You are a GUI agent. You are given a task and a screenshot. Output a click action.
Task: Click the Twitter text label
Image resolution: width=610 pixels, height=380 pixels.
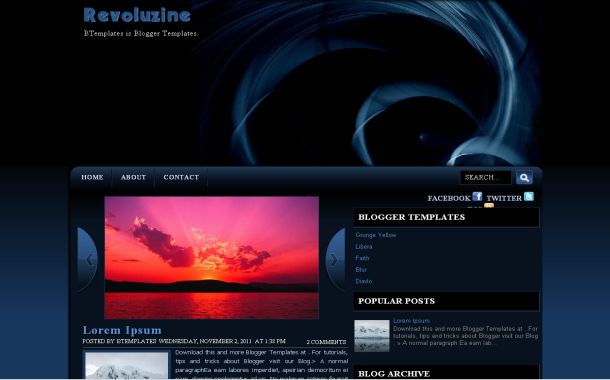(504, 198)
